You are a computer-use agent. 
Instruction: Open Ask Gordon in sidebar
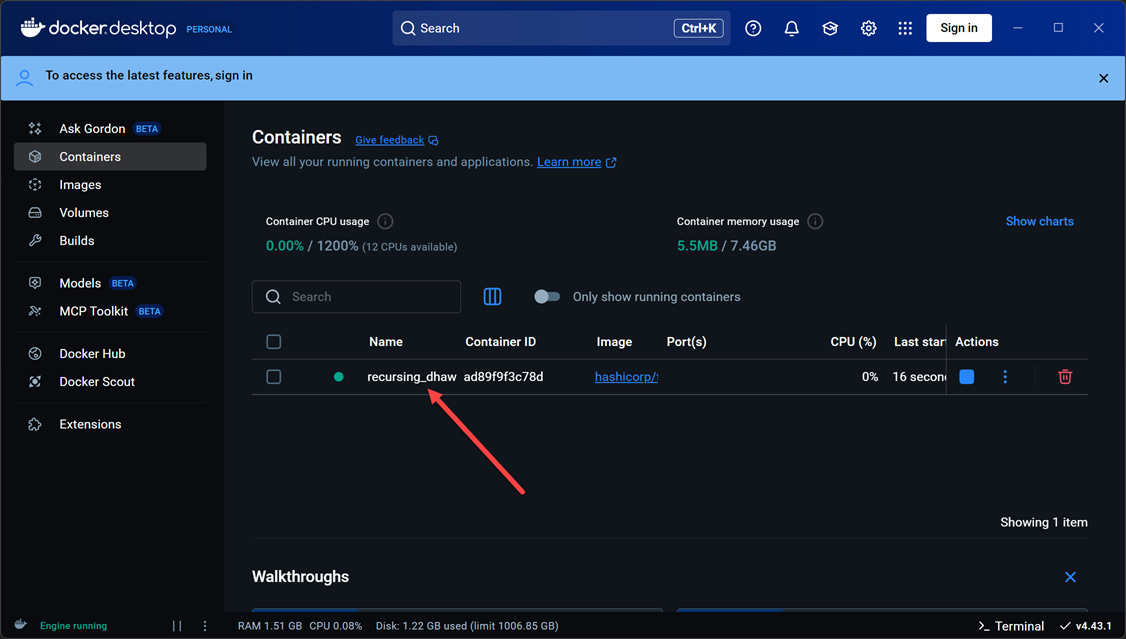coord(110,129)
